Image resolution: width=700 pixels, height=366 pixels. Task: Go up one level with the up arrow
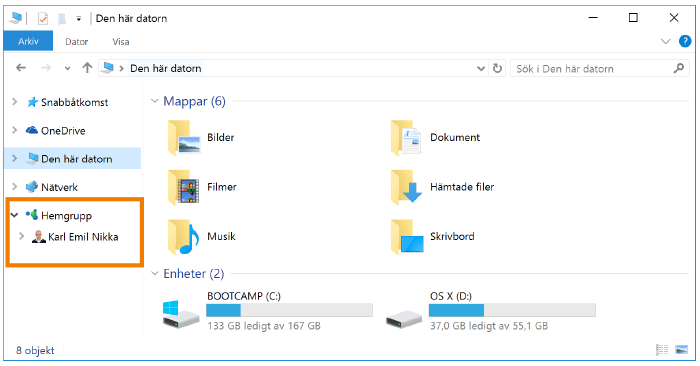pos(87,68)
